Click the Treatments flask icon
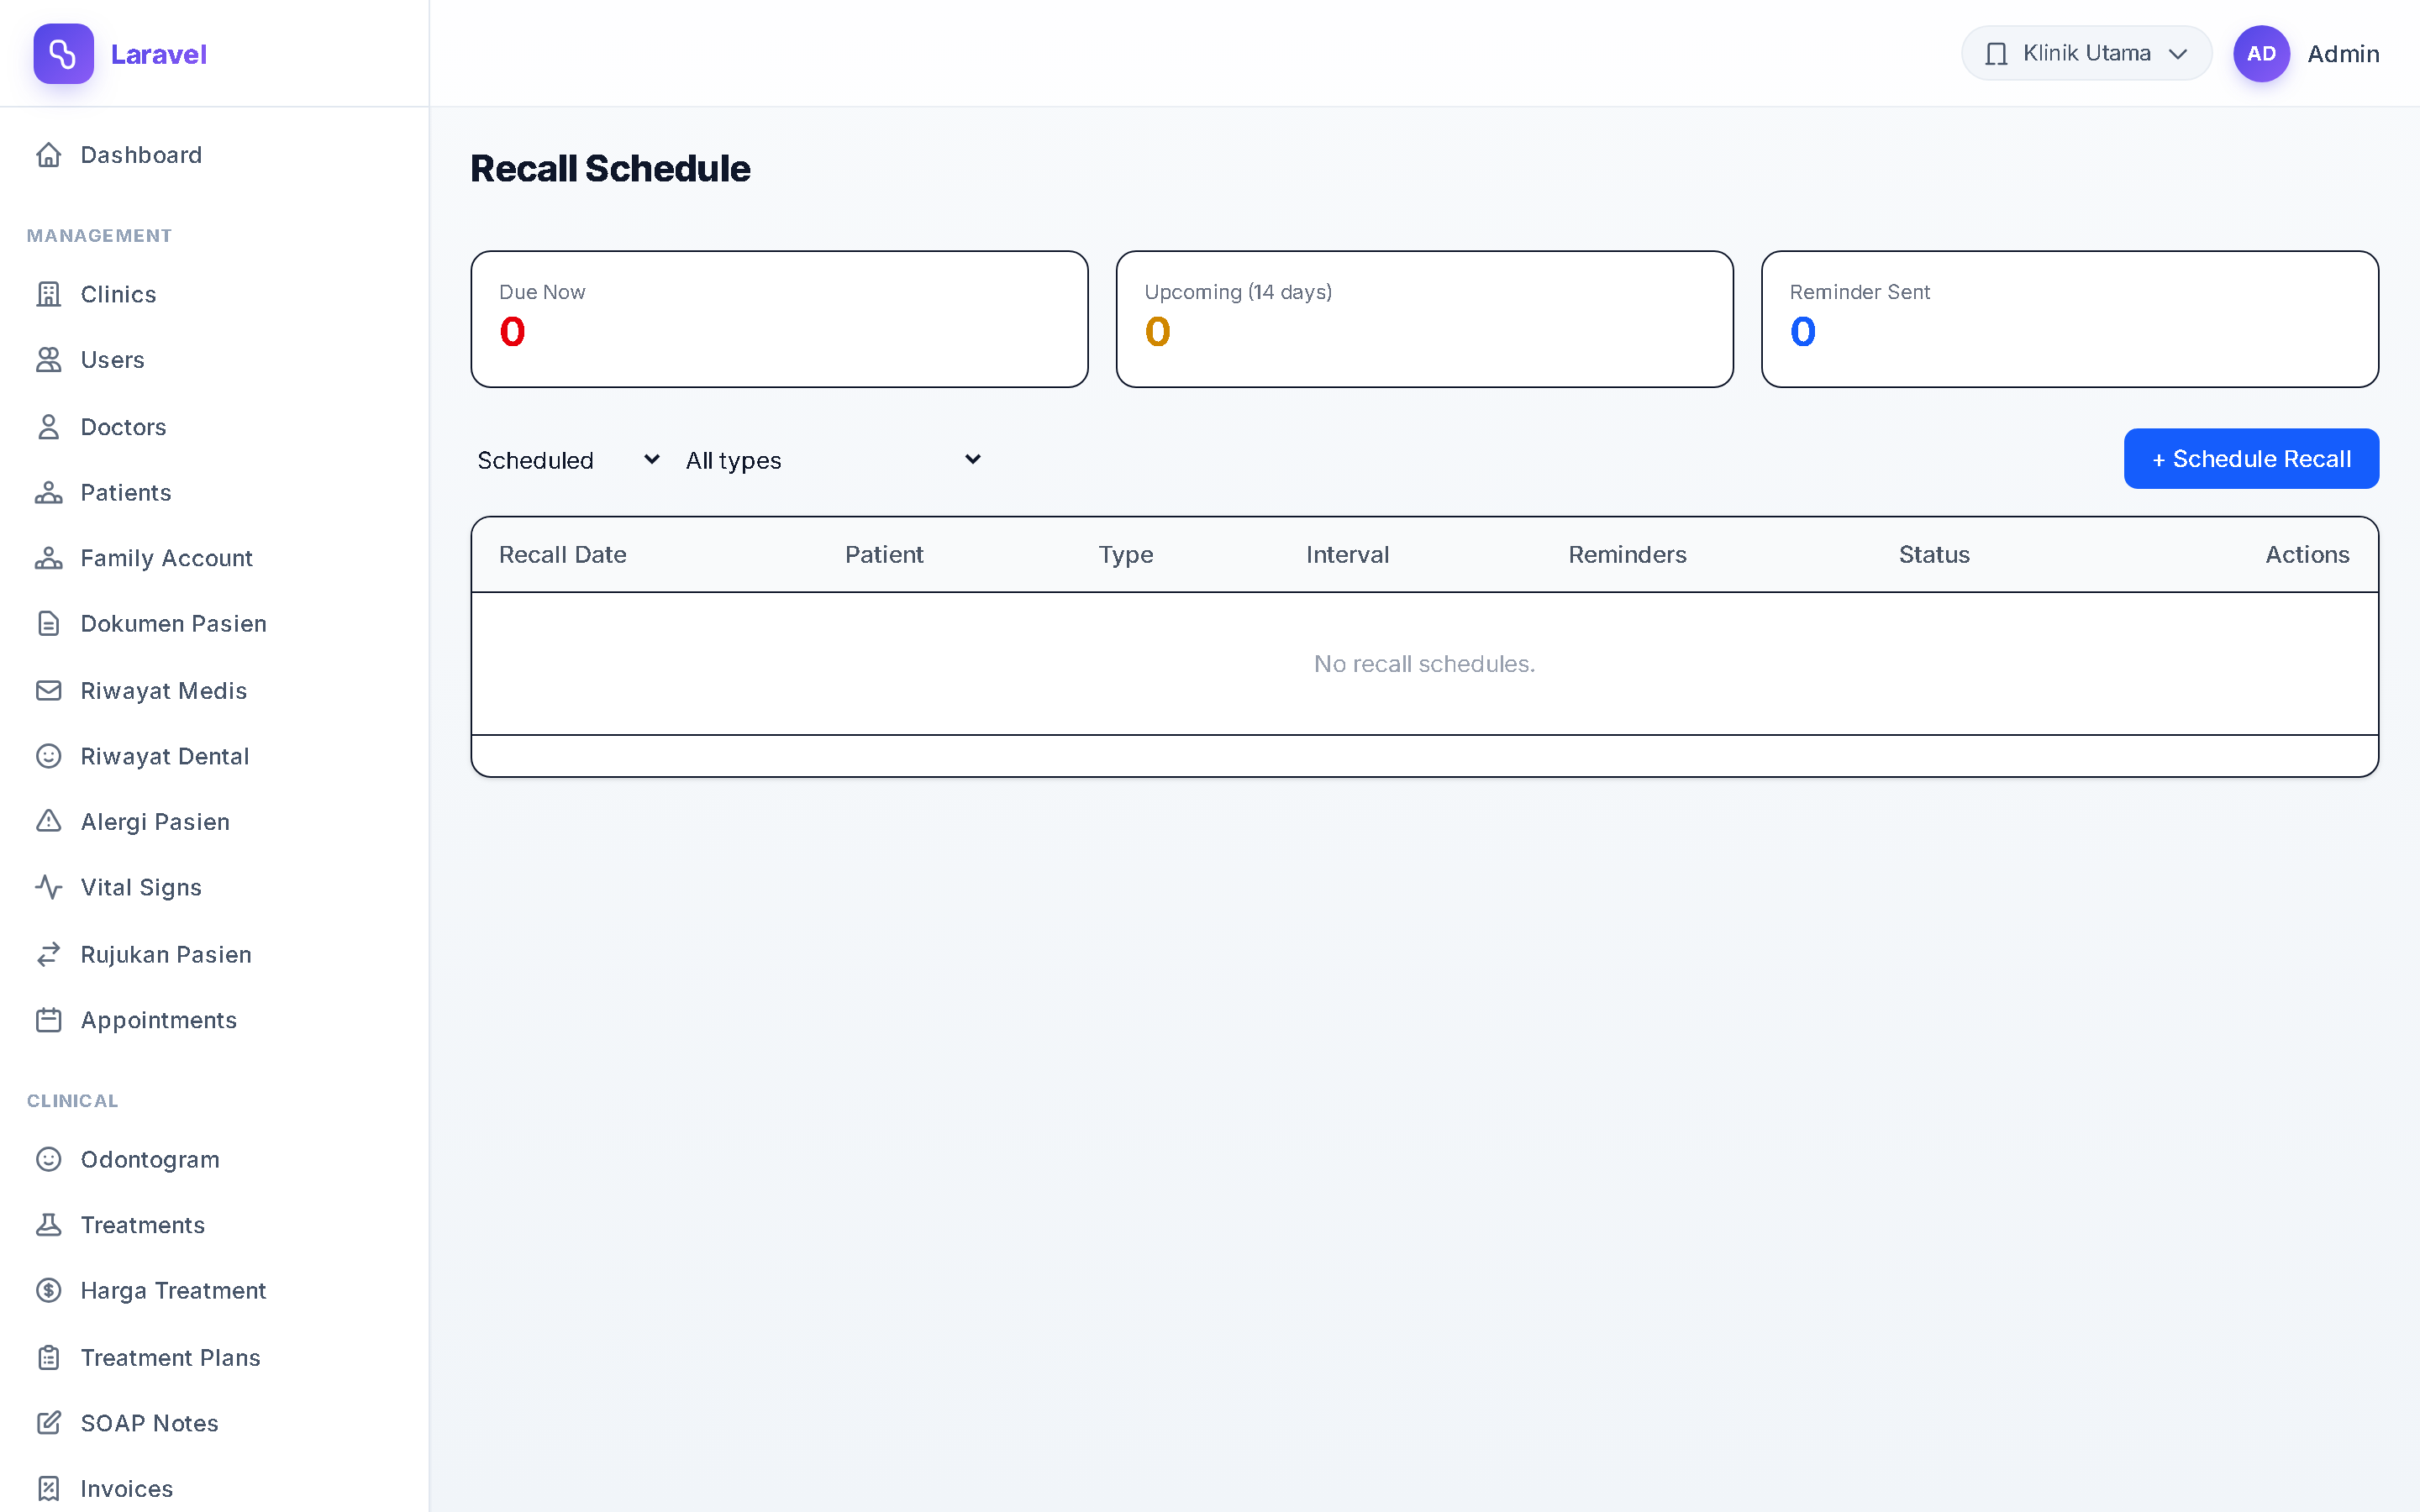2420x1512 pixels. click(49, 1225)
